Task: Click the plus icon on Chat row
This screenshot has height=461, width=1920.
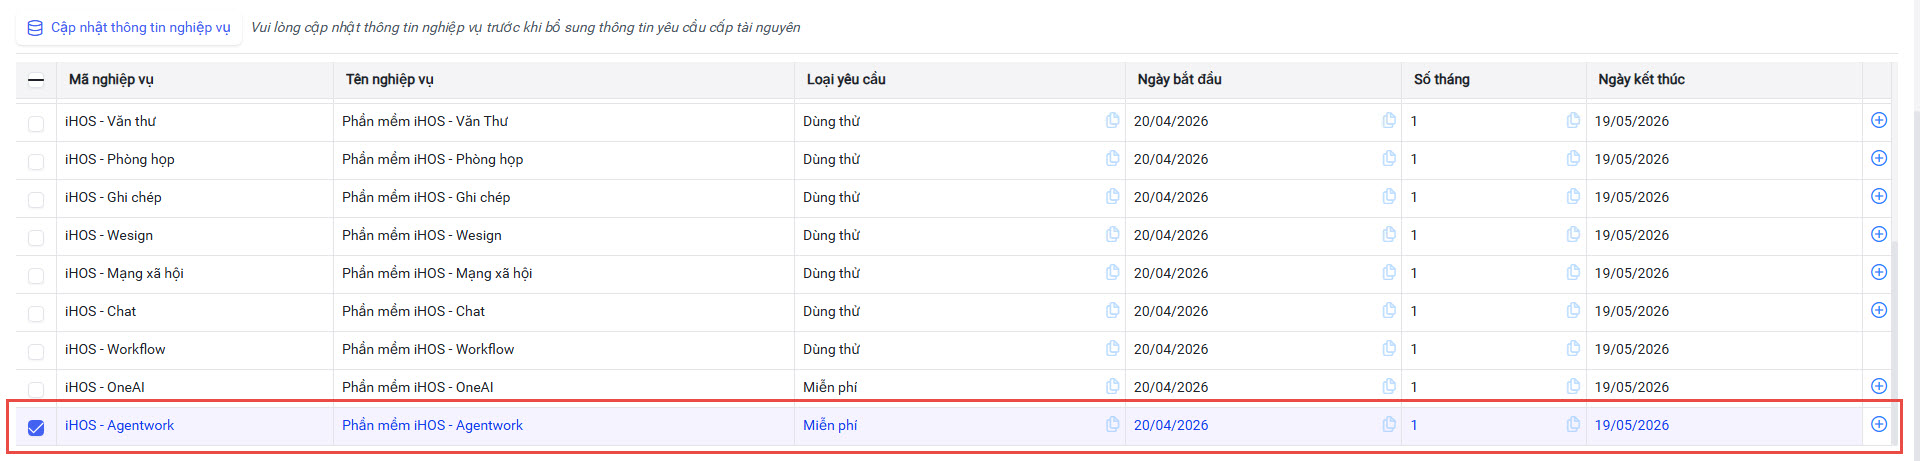Action: point(1879,310)
